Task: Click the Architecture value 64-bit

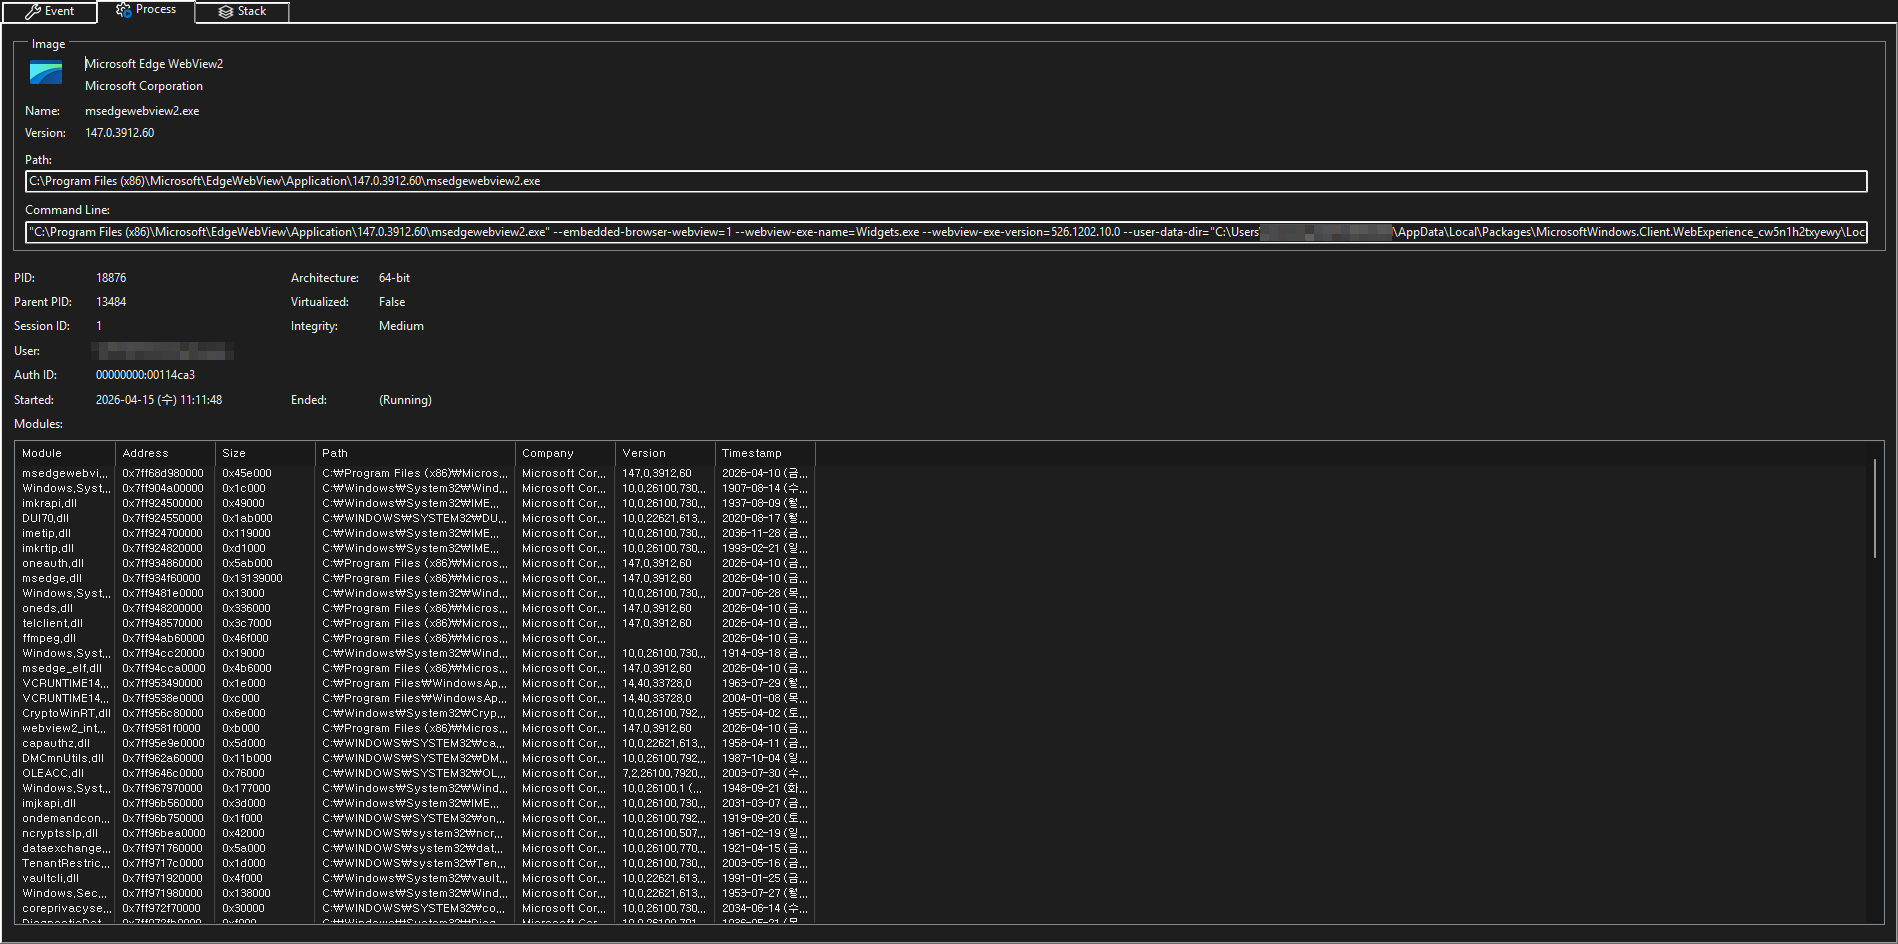Action: [x=394, y=278]
